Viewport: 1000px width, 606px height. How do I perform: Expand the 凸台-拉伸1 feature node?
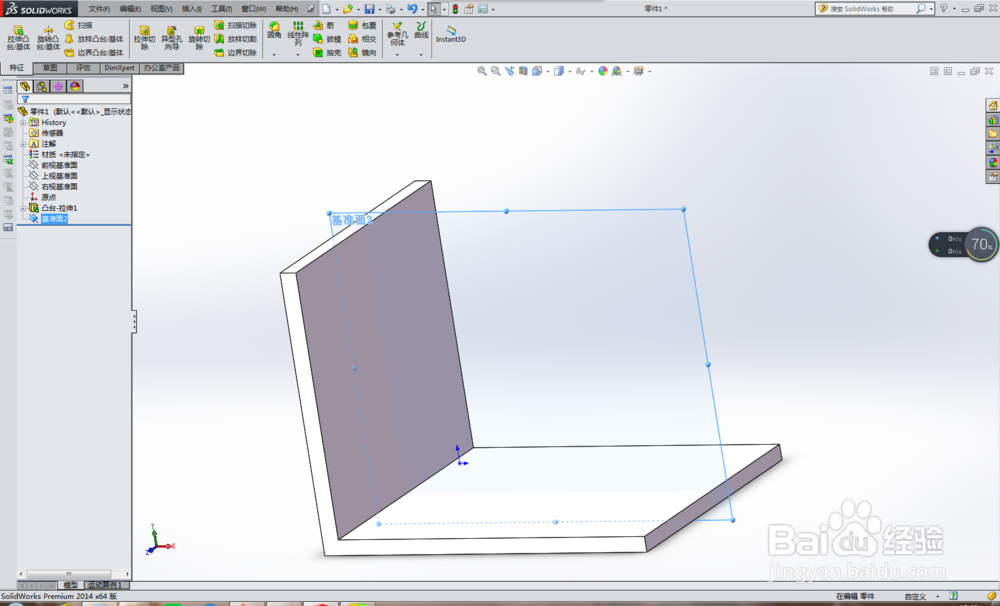pos(23,209)
